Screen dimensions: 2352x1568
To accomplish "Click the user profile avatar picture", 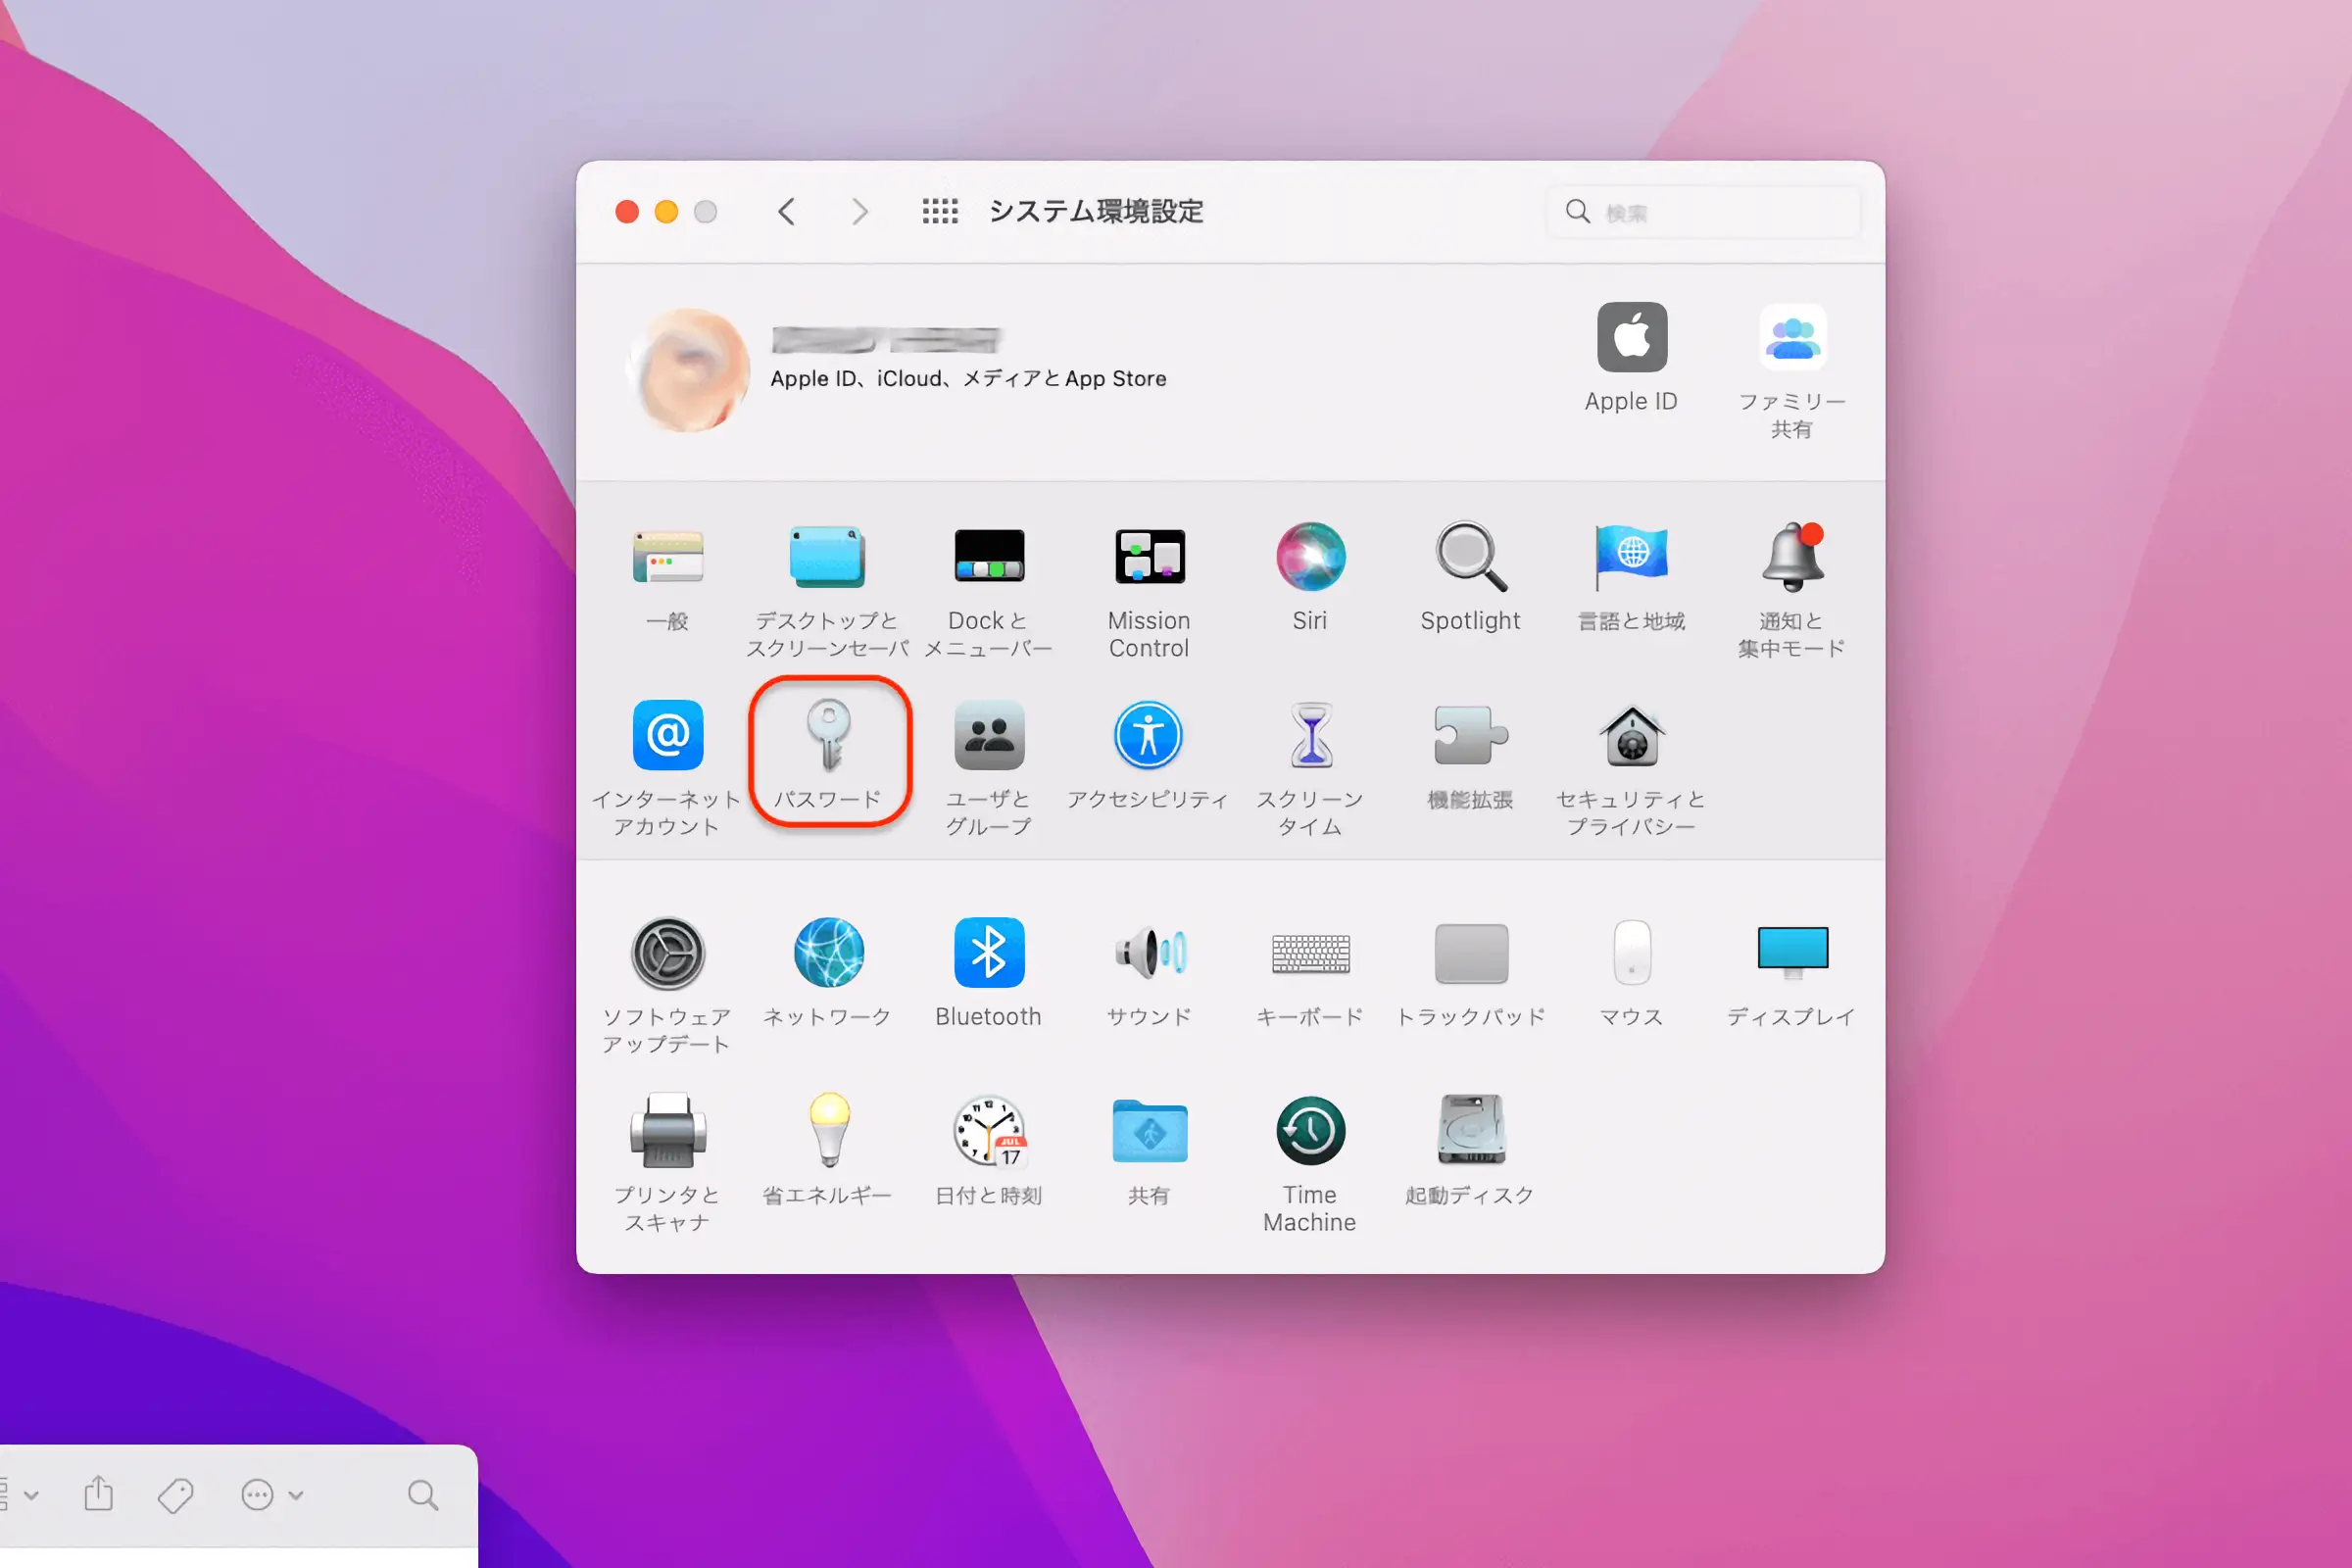I will coord(688,370).
